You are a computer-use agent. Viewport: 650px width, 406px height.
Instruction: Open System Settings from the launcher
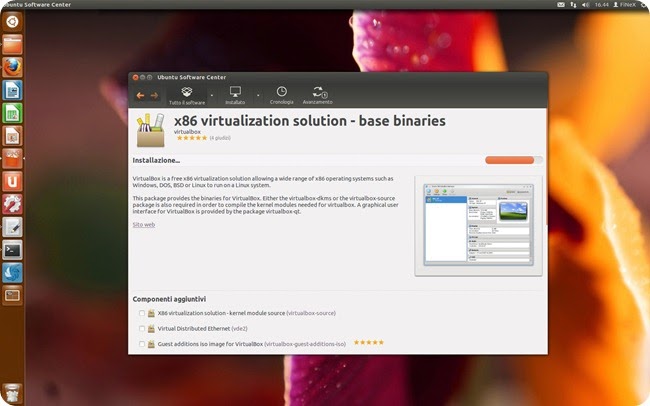[x=12, y=204]
